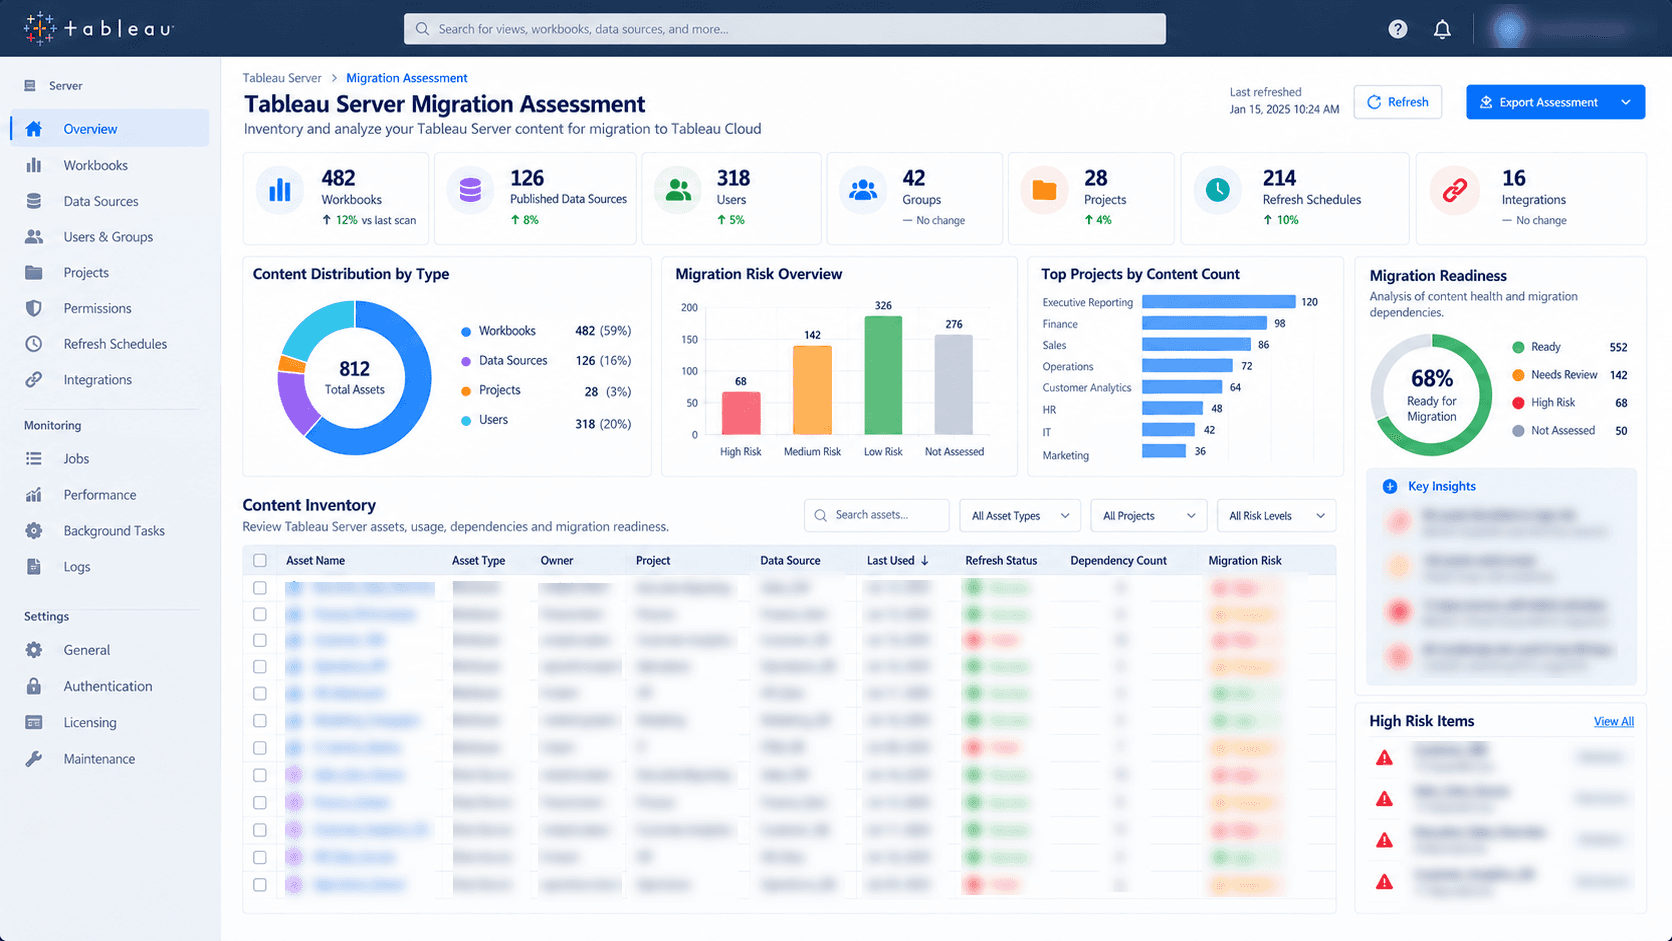Sort by the Last Used column header
1672x941 pixels.
click(x=897, y=561)
